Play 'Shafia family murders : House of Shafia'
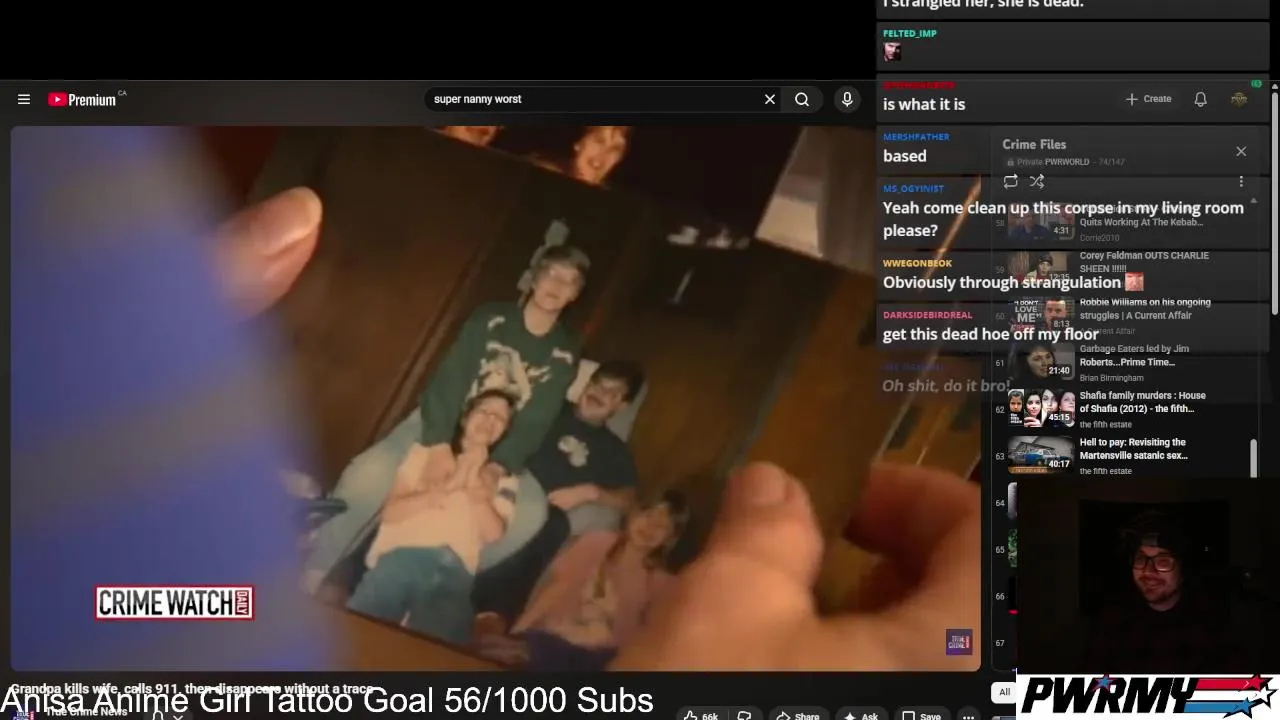The image size is (1280, 720). (x=1142, y=402)
